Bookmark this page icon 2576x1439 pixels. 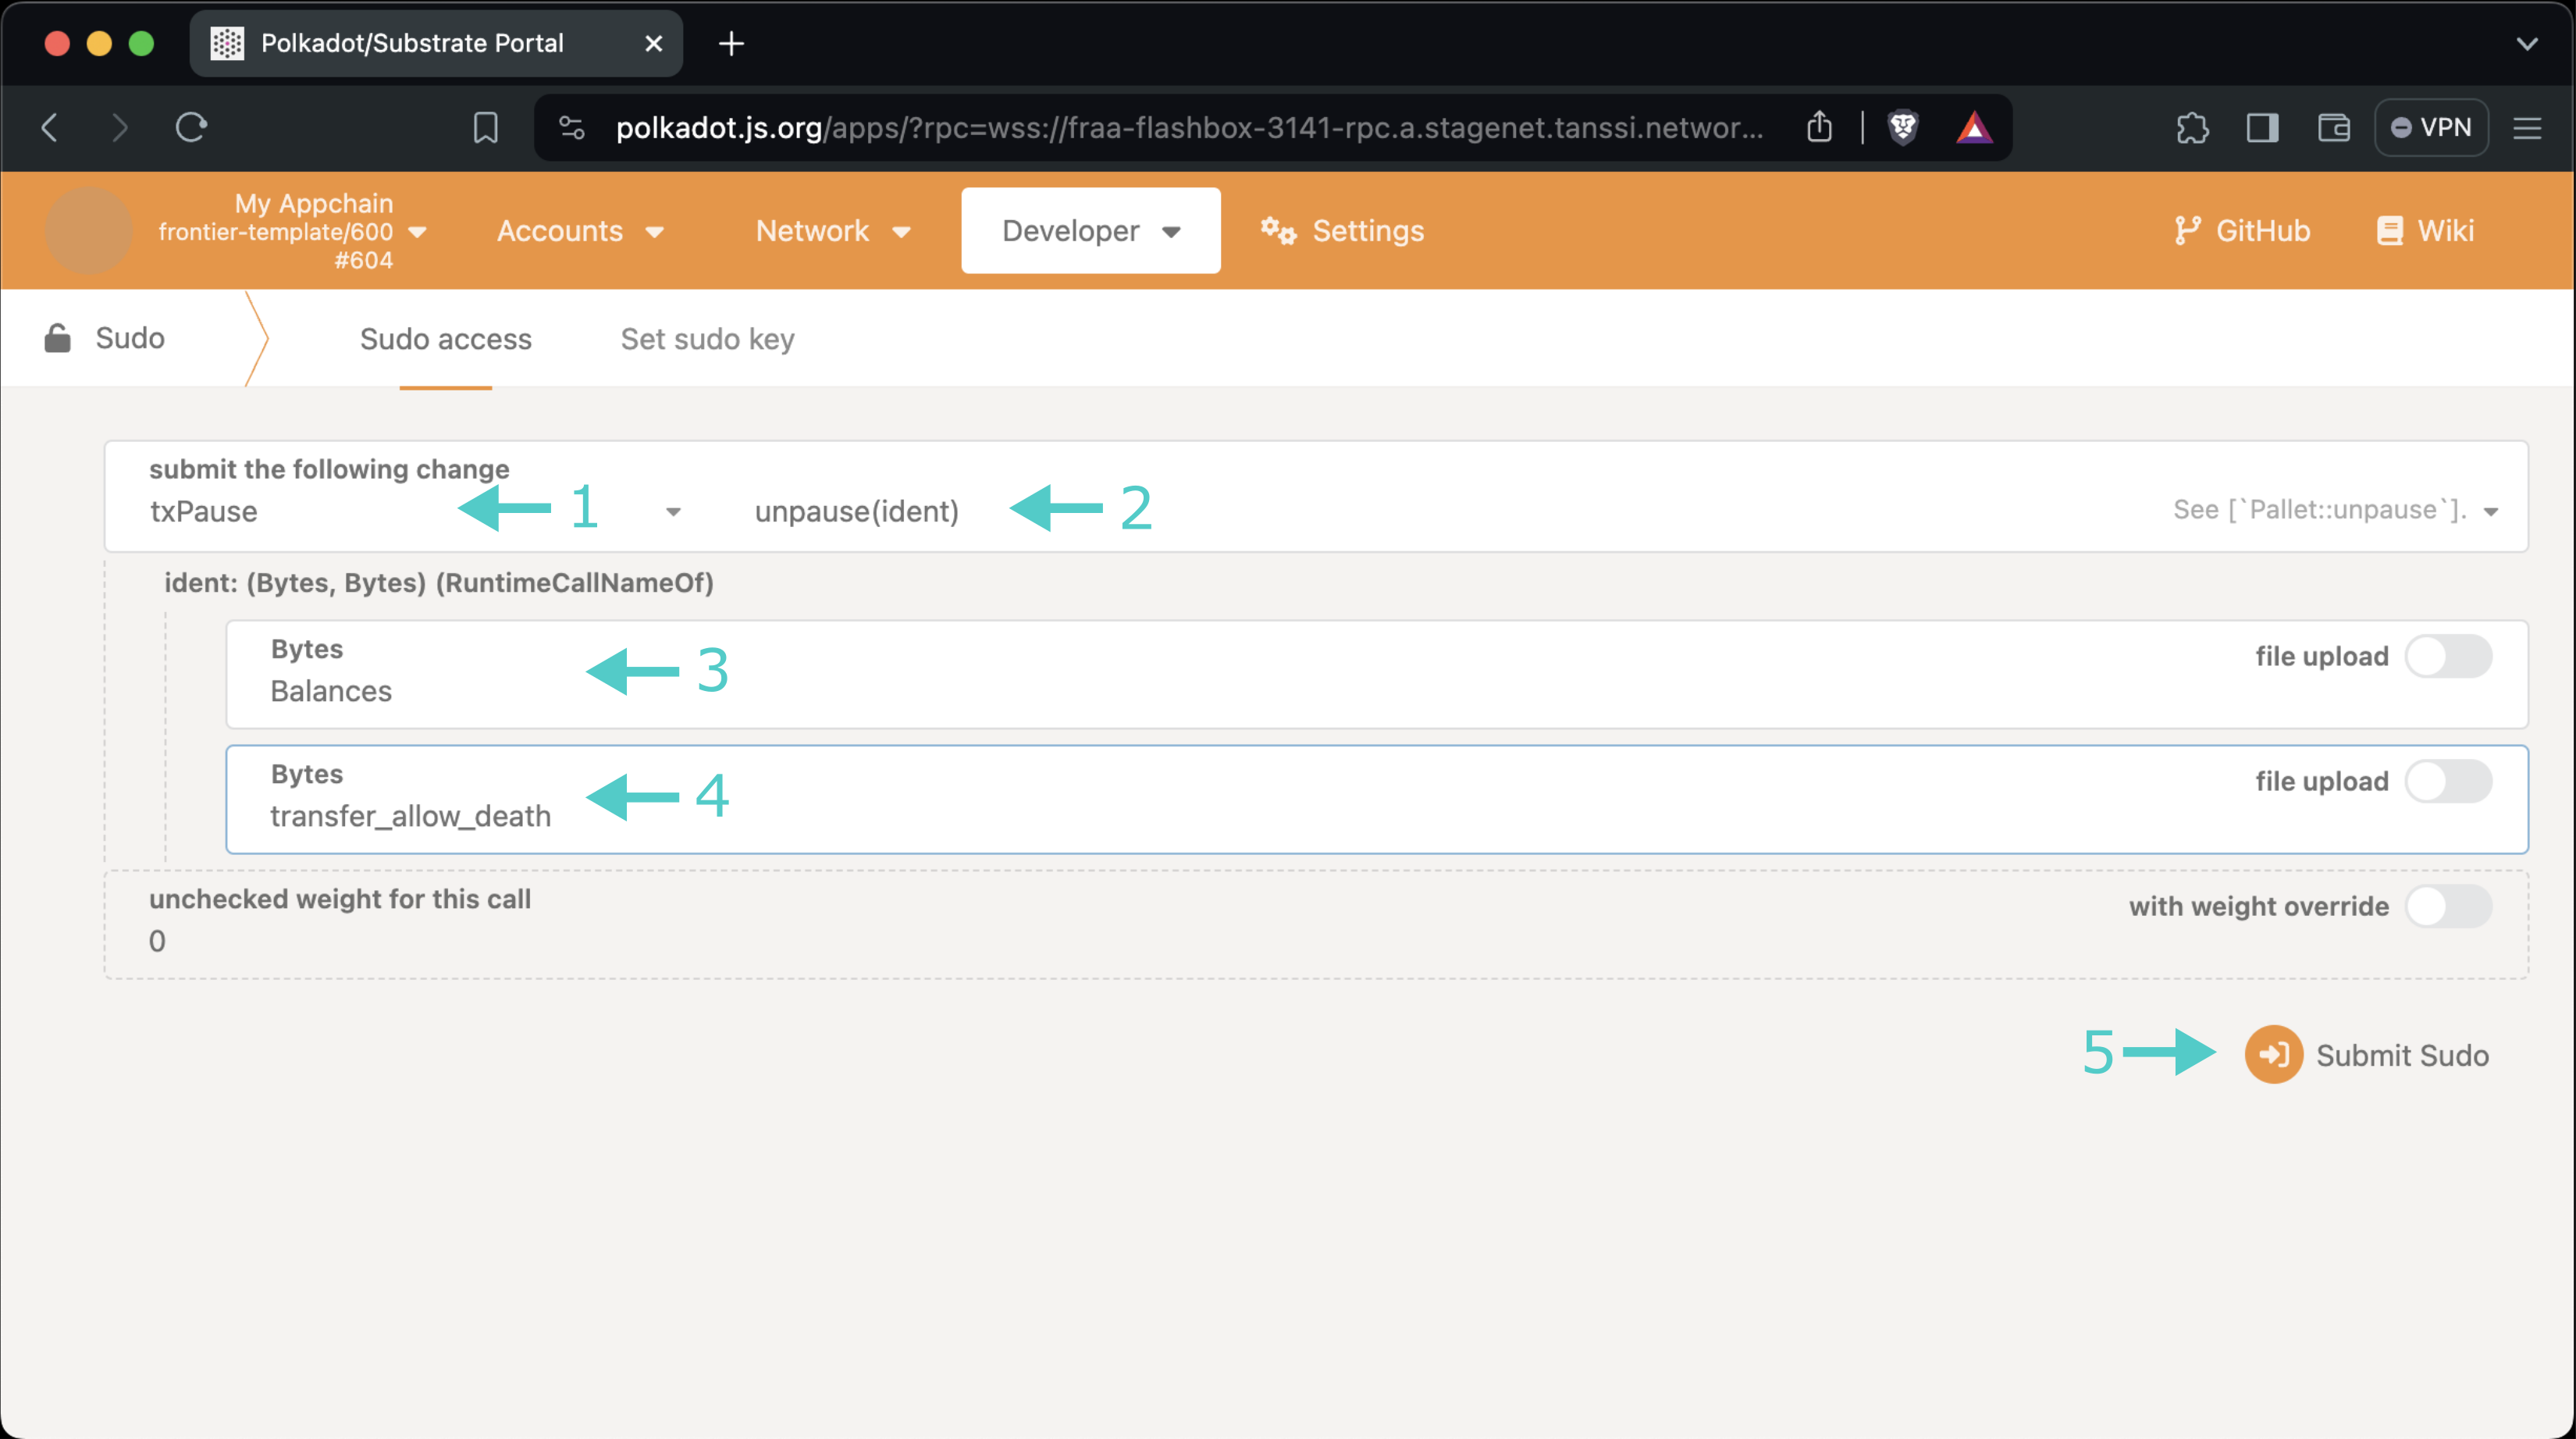(486, 127)
